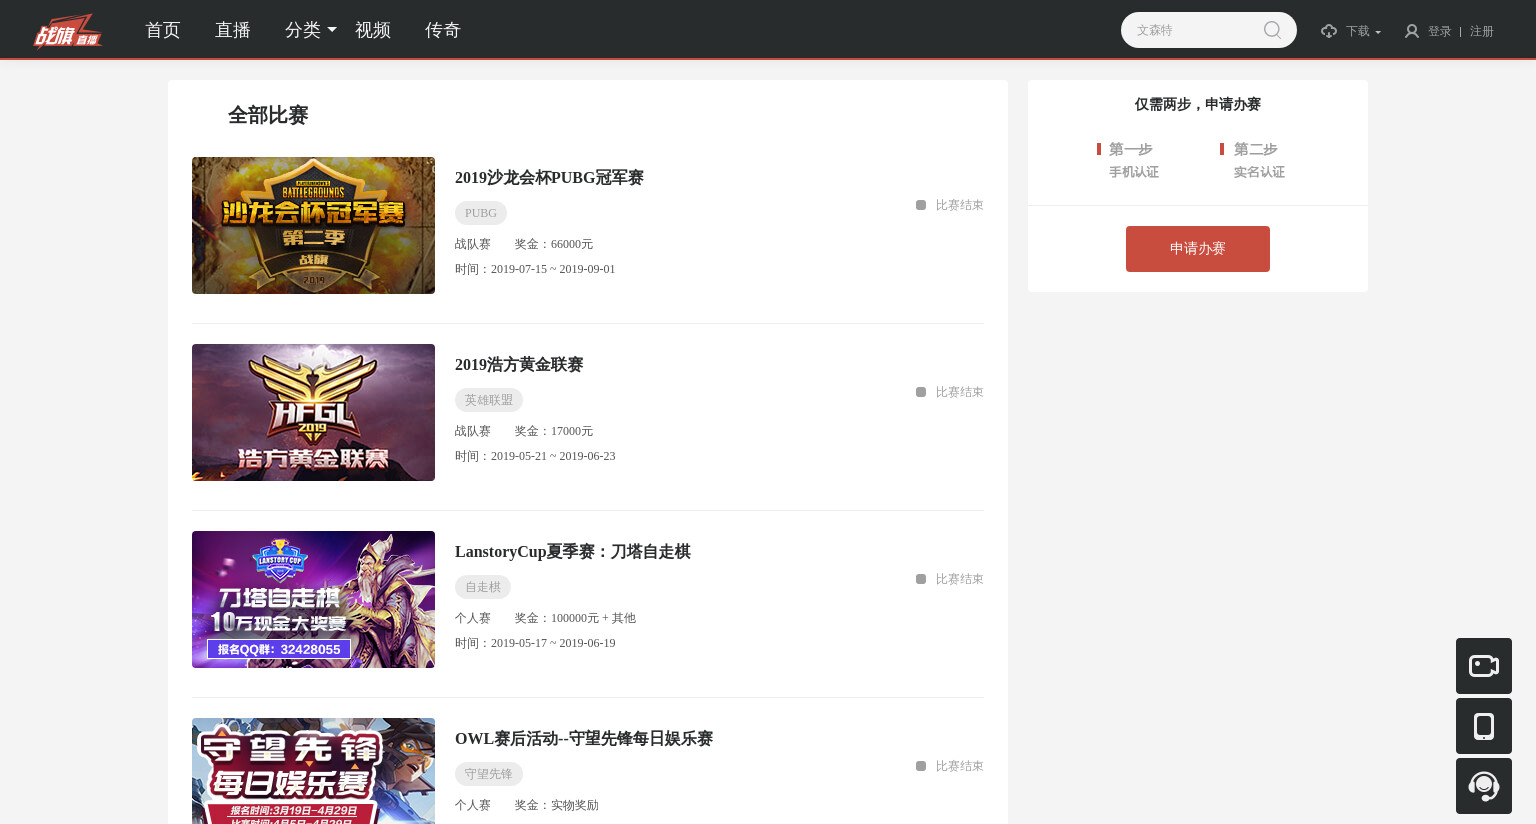1536x824 pixels.
Task: Click the 全部比赛 heading
Action: (268, 115)
